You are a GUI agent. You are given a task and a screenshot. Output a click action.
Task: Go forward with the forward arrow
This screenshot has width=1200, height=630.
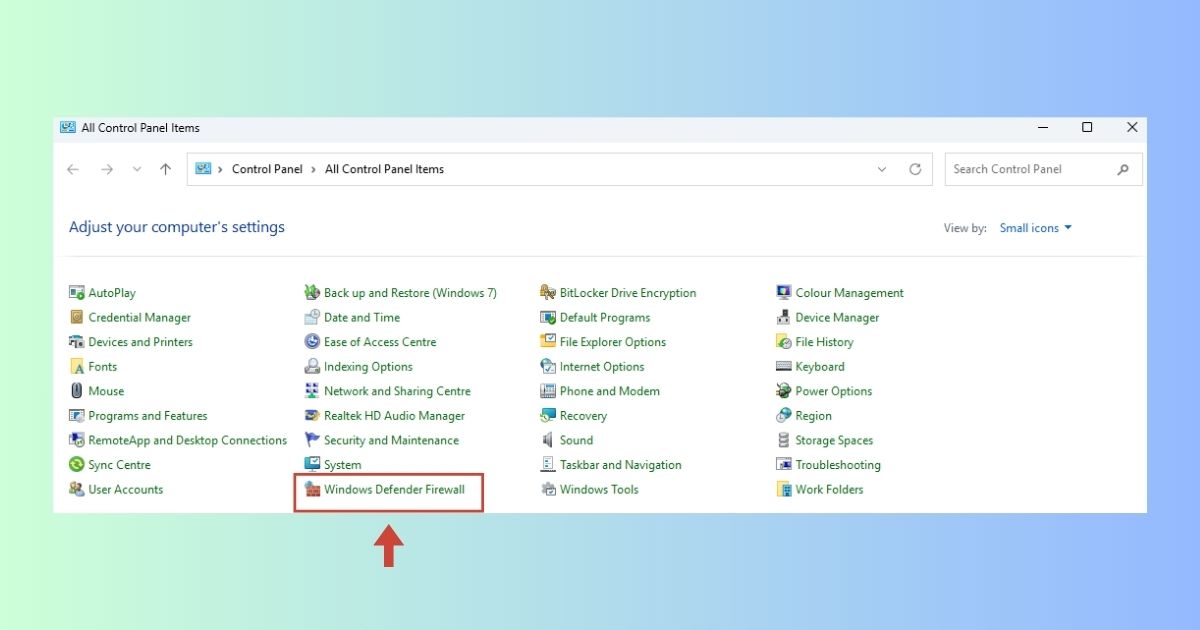[106, 169]
